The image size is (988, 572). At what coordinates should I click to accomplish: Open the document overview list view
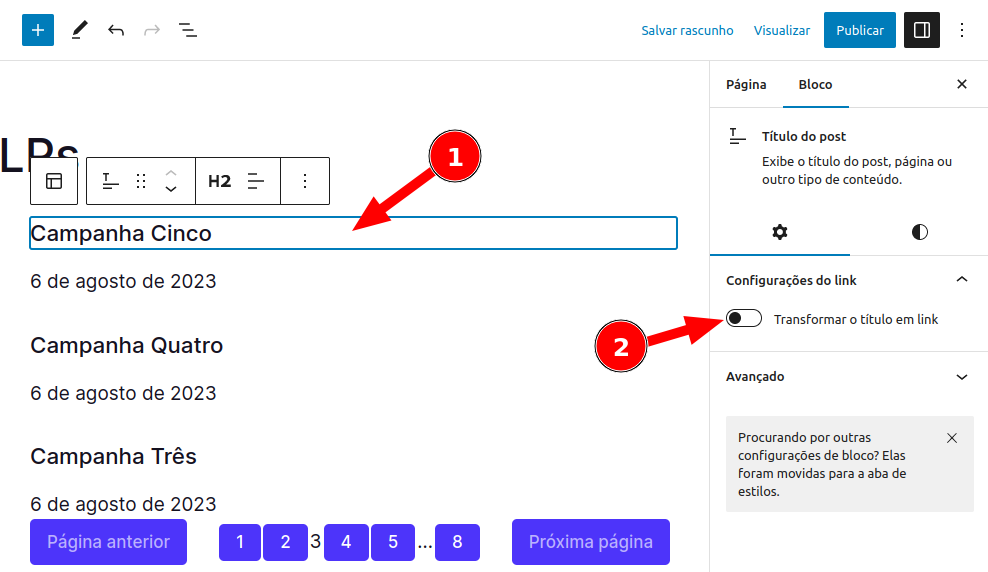(x=188, y=30)
